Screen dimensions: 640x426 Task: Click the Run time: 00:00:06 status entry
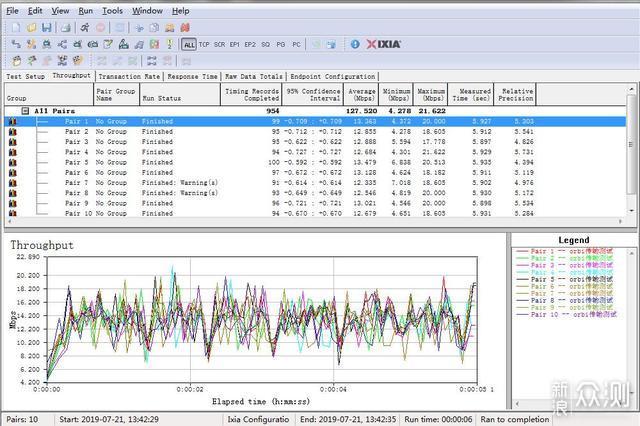pyautogui.click(x=438, y=419)
